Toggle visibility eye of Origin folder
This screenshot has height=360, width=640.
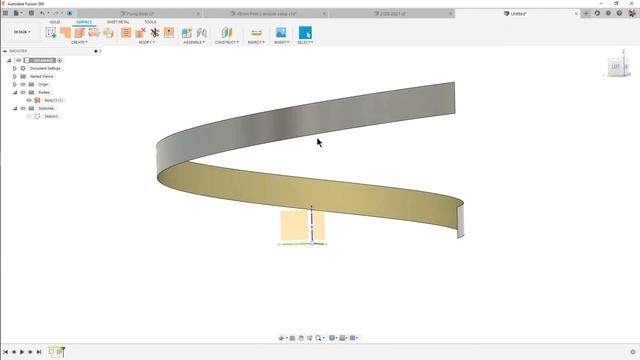pos(23,84)
